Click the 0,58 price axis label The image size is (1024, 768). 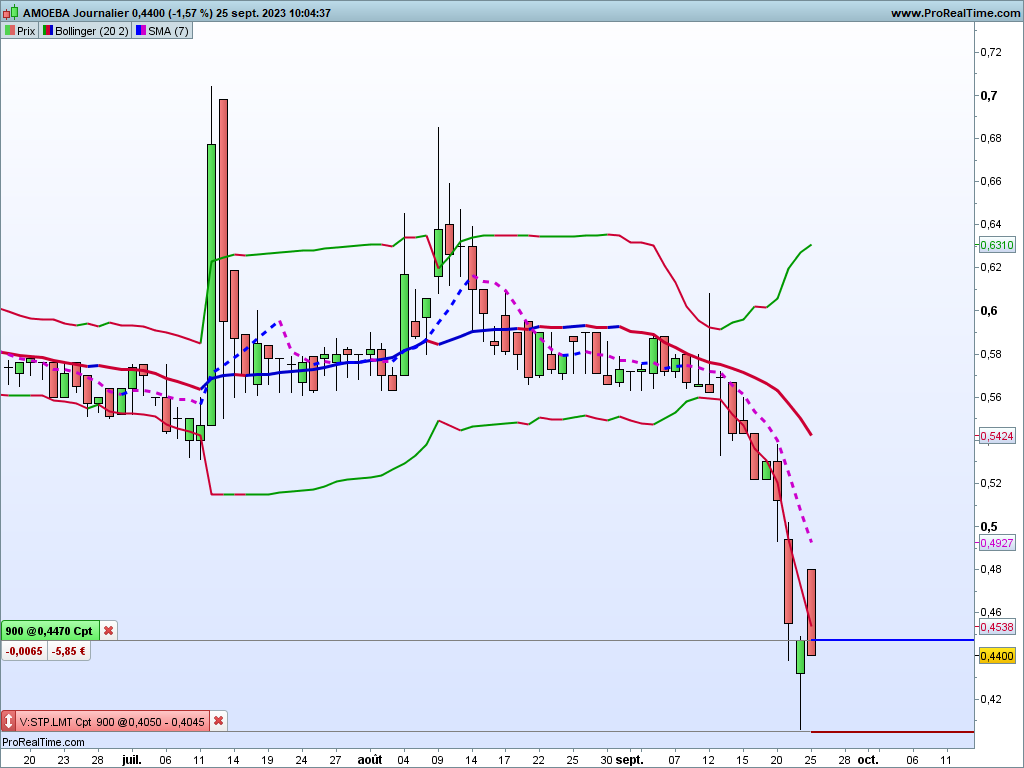pyautogui.click(x=991, y=354)
